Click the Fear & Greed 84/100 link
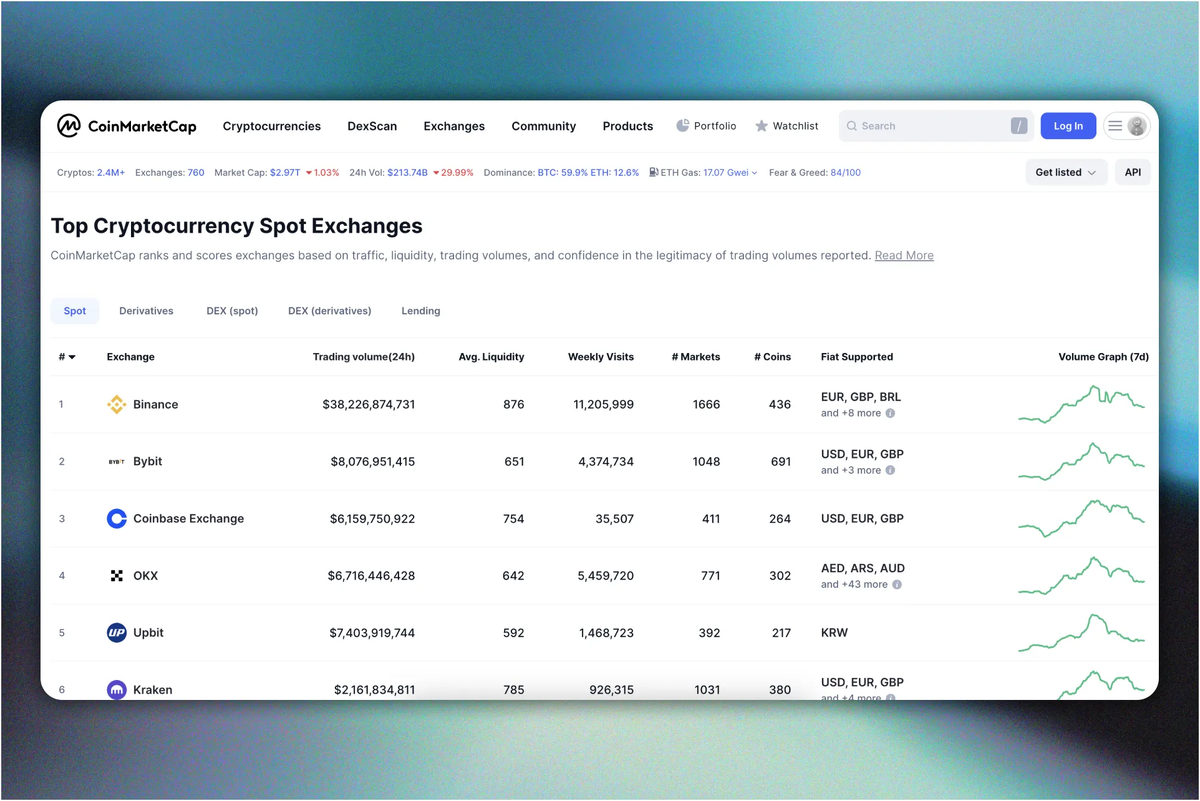Image resolution: width=1200 pixels, height=801 pixels. (x=846, y=172)
